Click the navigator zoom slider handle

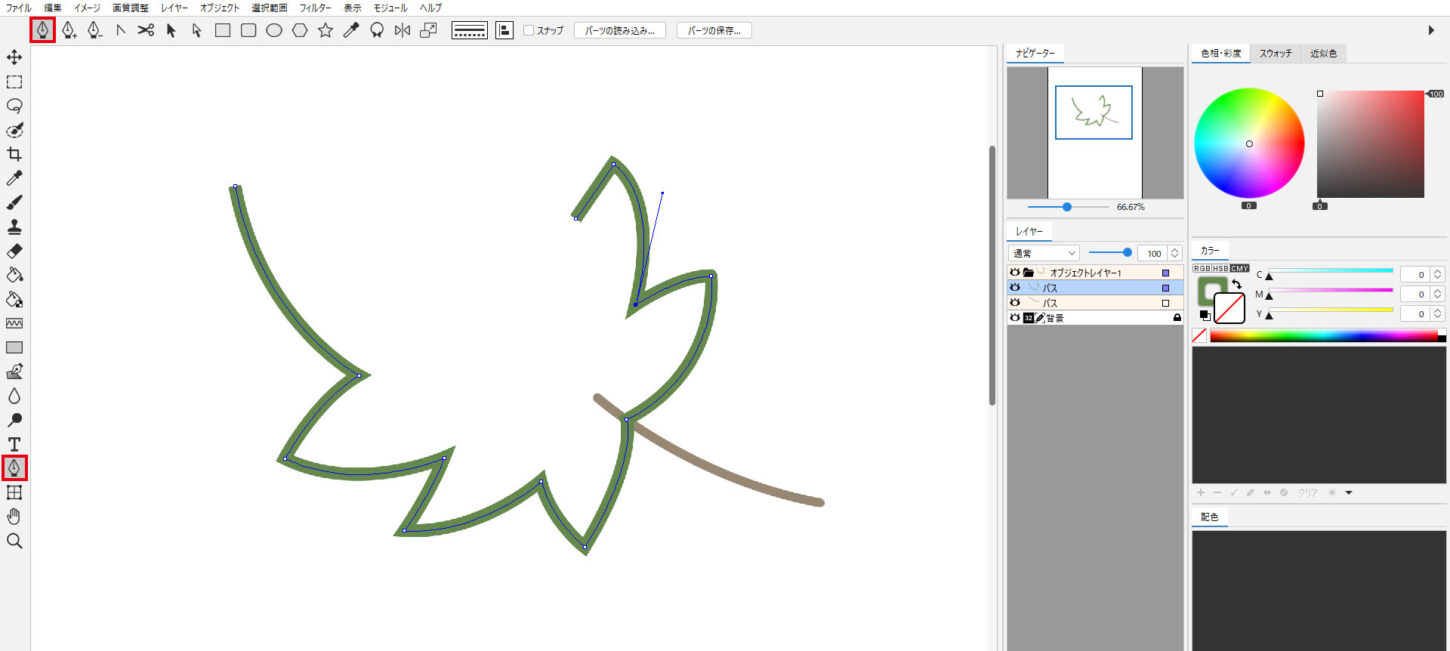1067,207
